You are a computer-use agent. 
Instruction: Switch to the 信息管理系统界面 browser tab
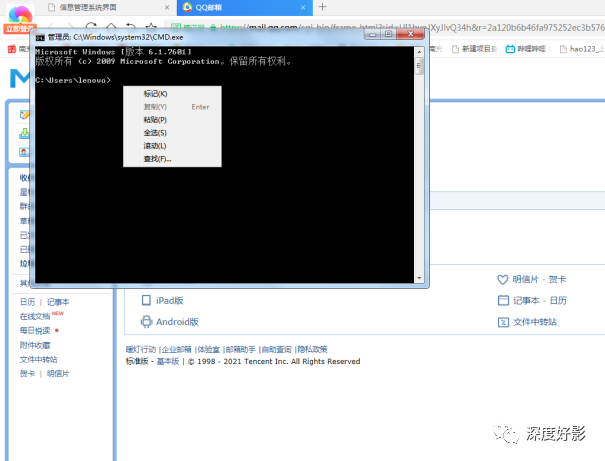[x=88, y=7]
